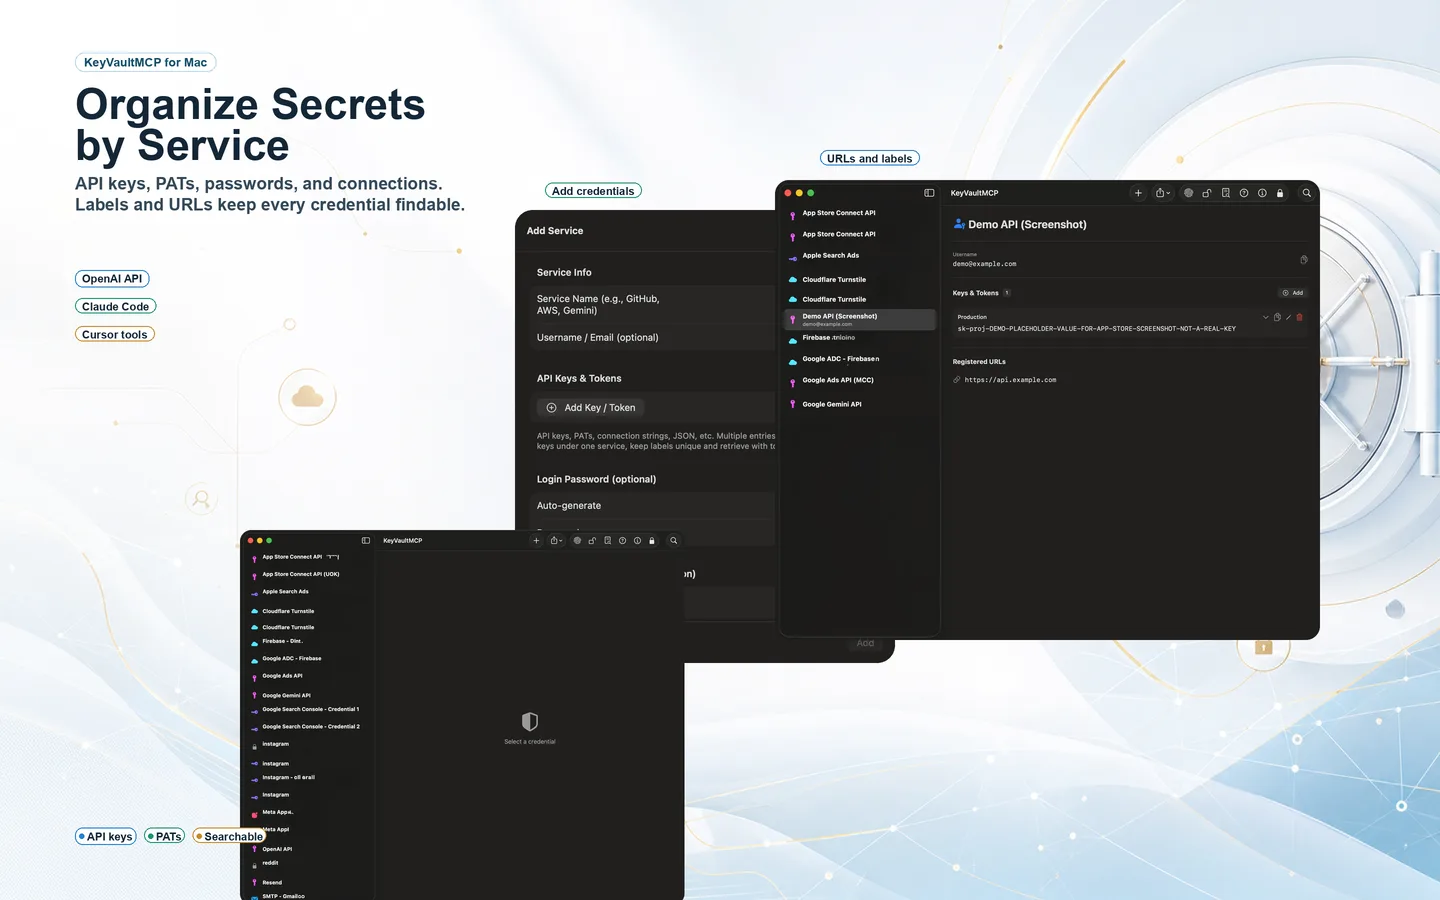Open share dropdown in Select a credential window
Screen dimensions: 1440x900
pos(556,541)
